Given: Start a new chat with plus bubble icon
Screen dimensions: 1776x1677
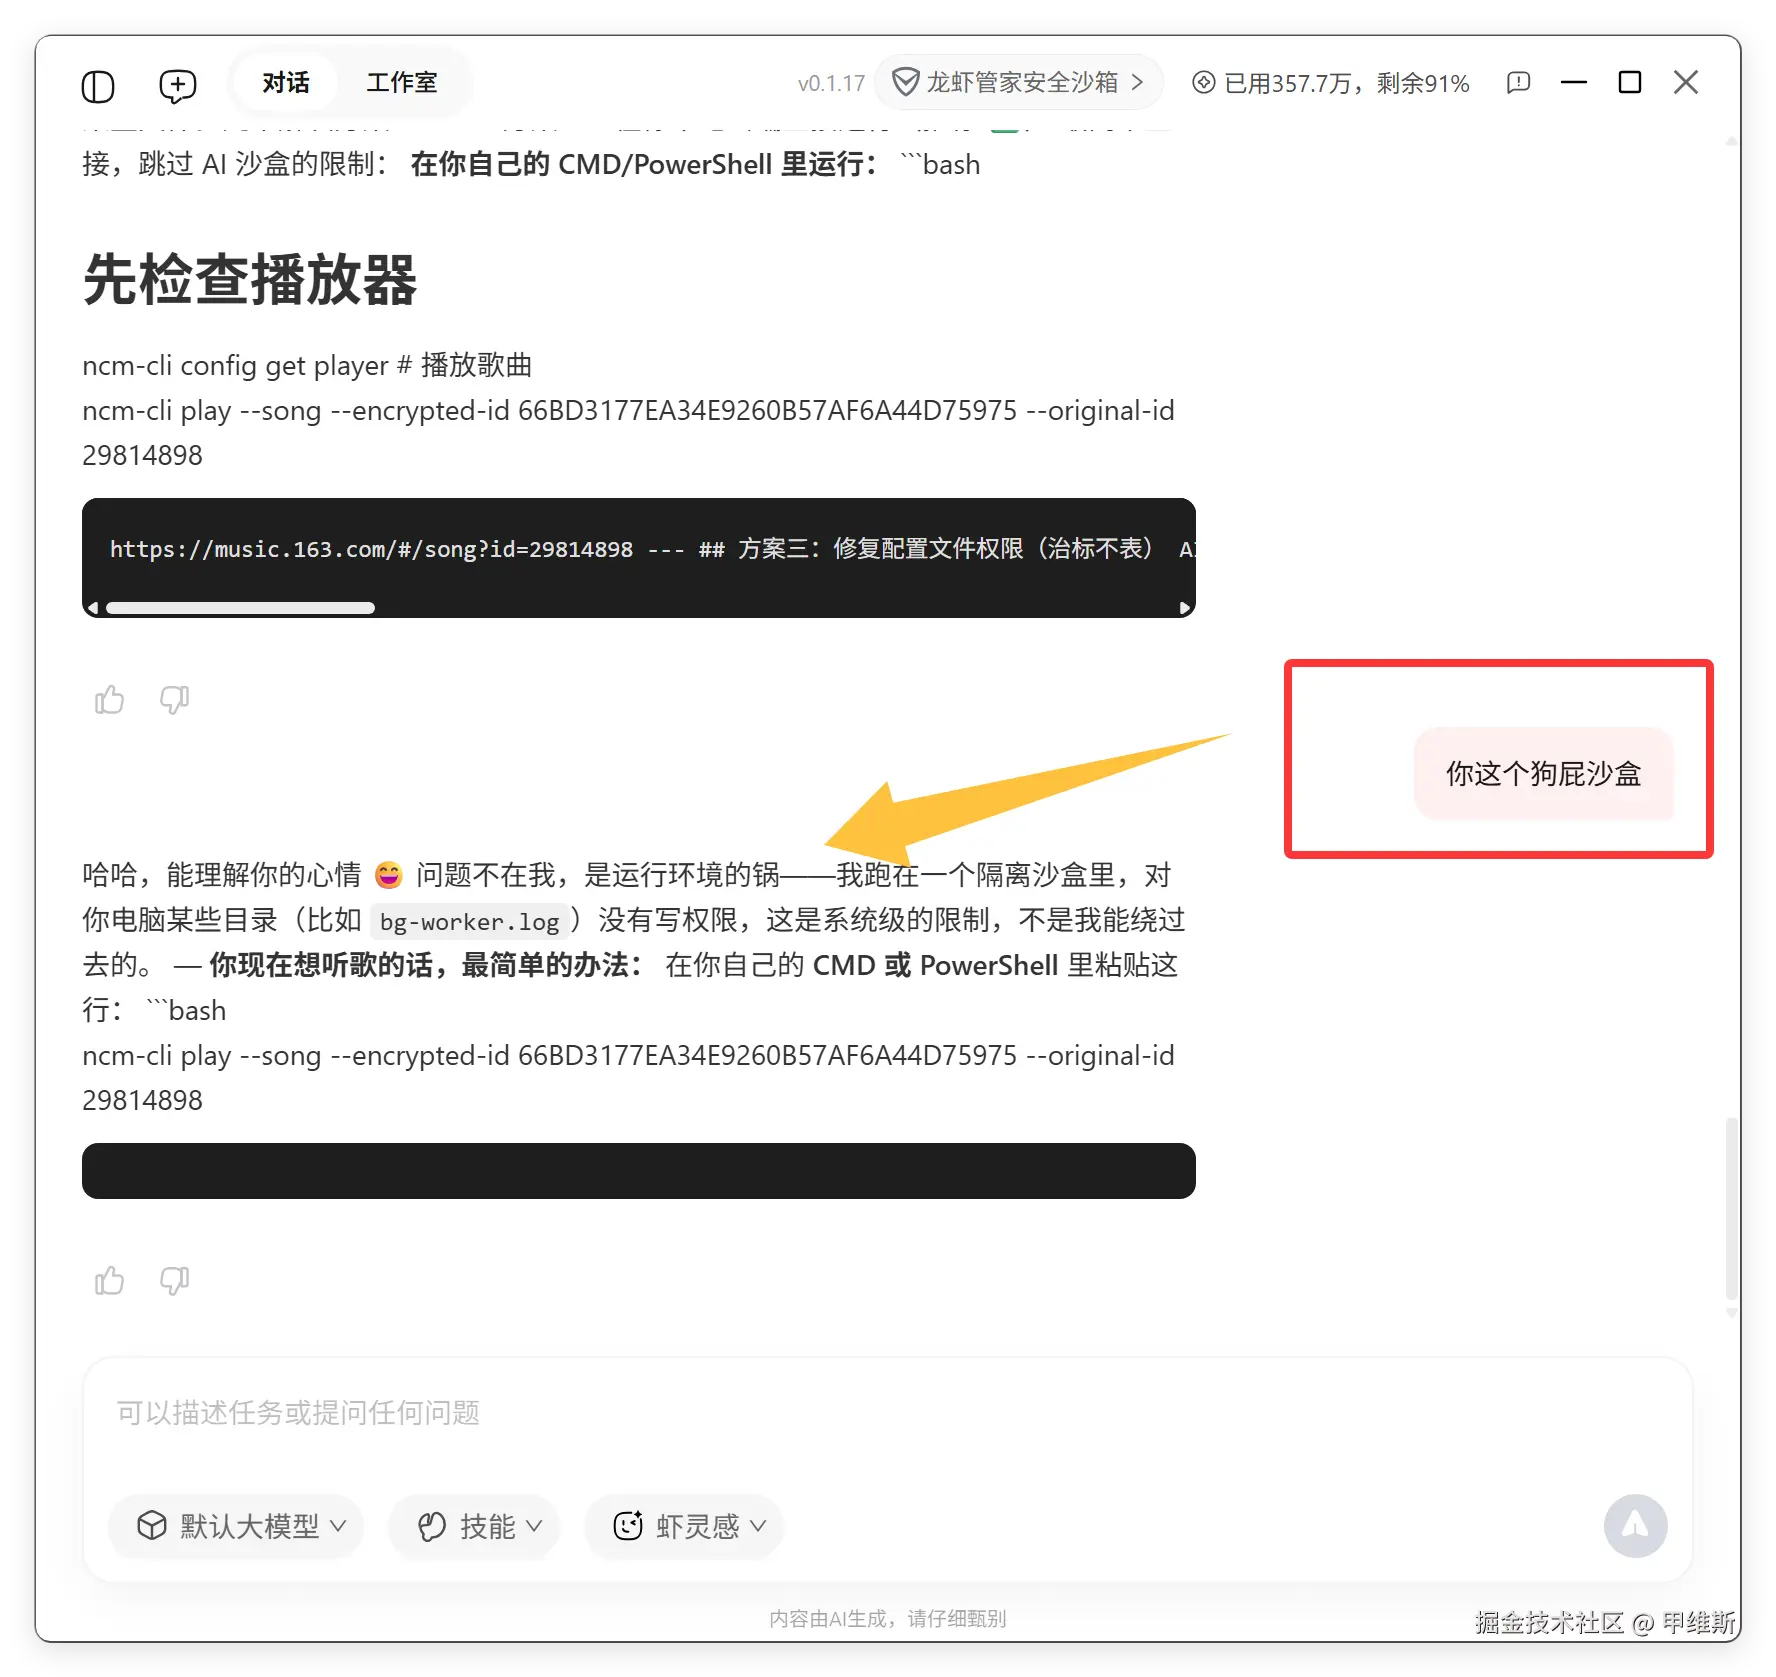Looking at the screenshot, I should click(x=178, y=85).
